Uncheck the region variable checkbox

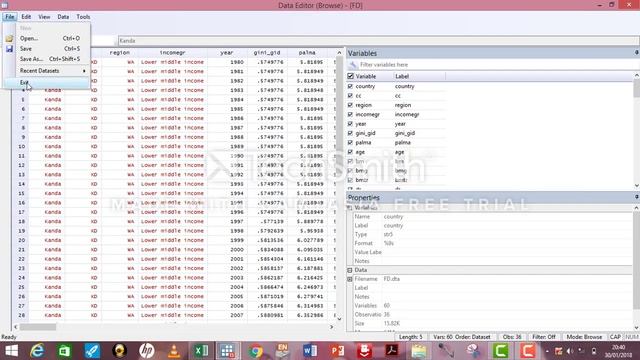point(350,105)
